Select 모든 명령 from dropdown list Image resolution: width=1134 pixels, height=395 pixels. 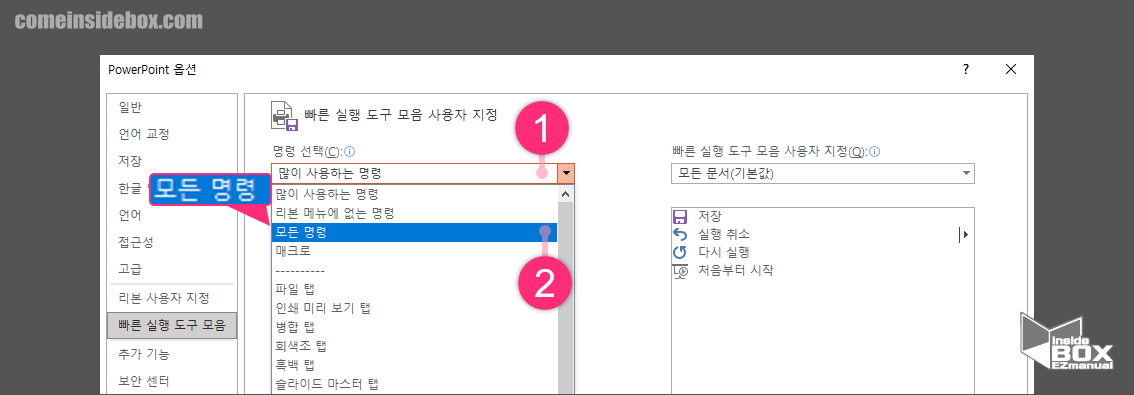click(414, 233)
